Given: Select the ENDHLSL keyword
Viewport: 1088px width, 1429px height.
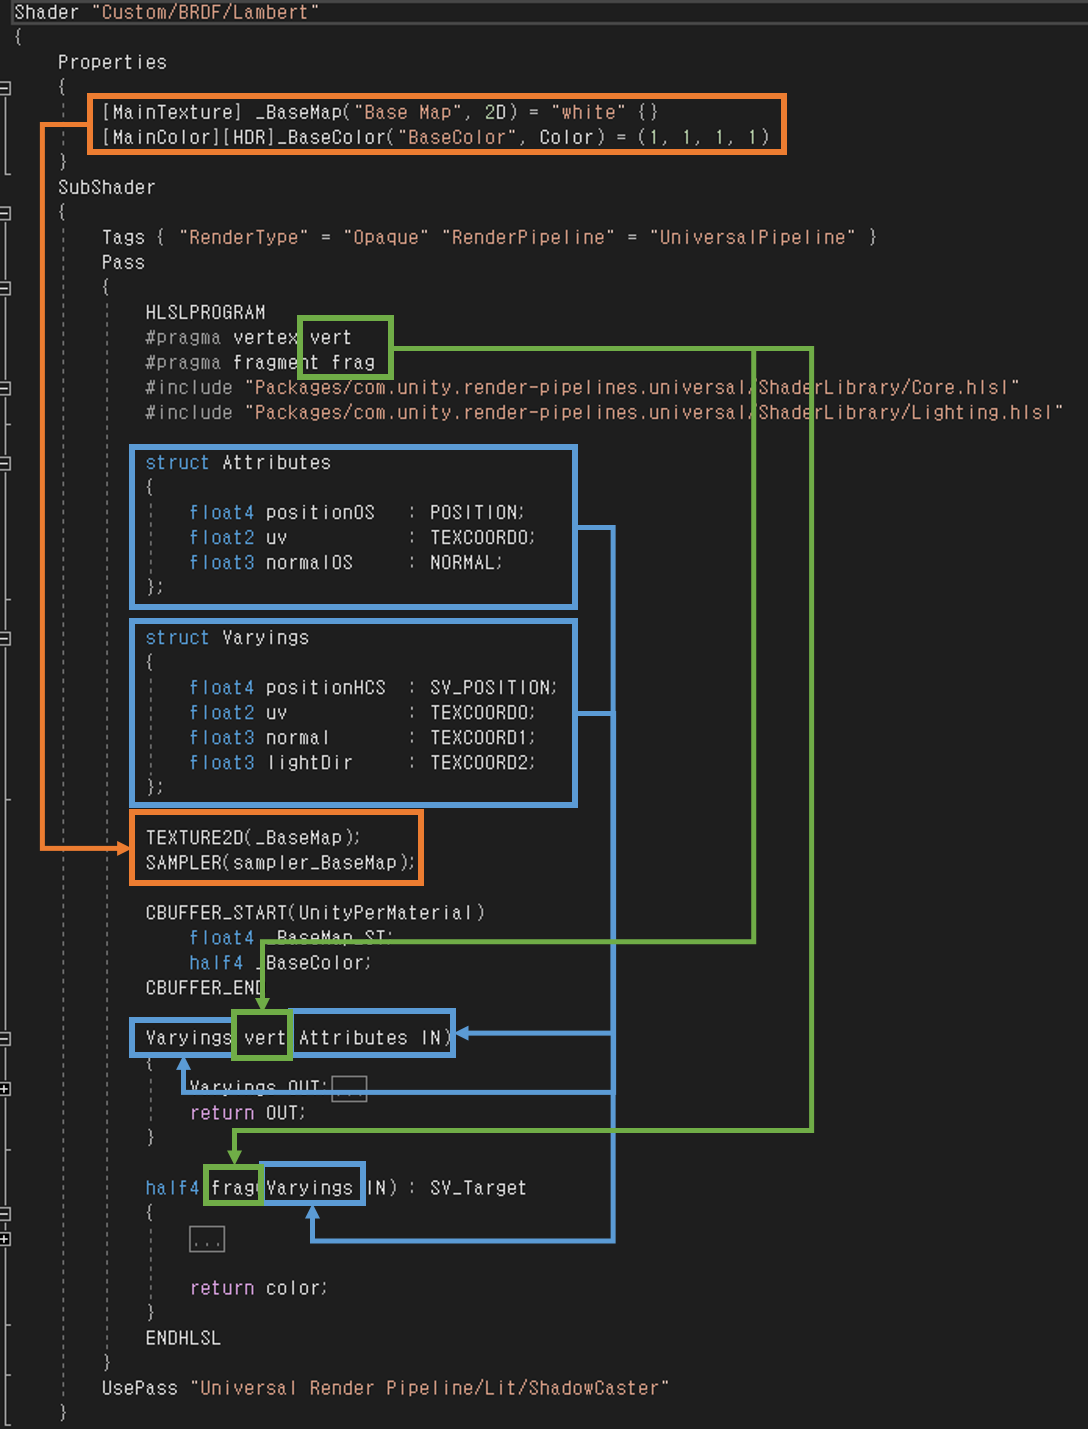Looking at the screenshot, I should 183,1338.
